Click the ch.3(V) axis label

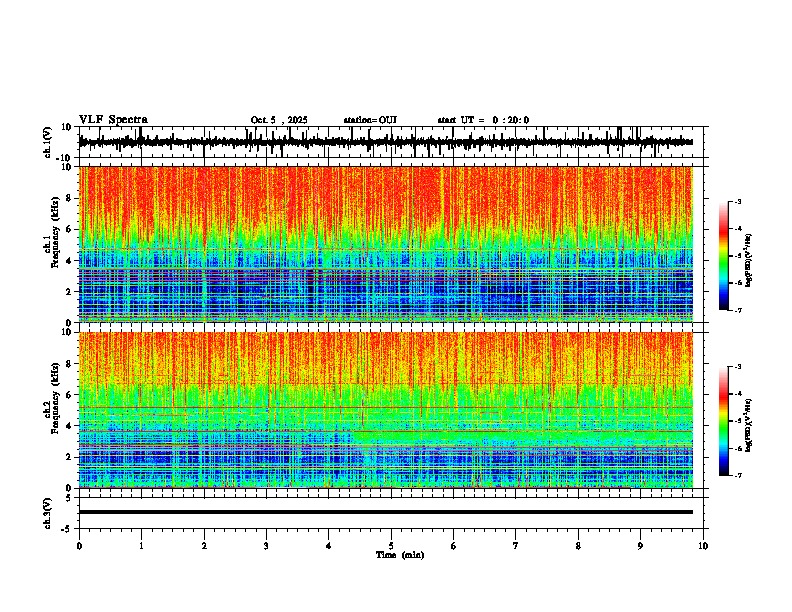coord(48,513)
